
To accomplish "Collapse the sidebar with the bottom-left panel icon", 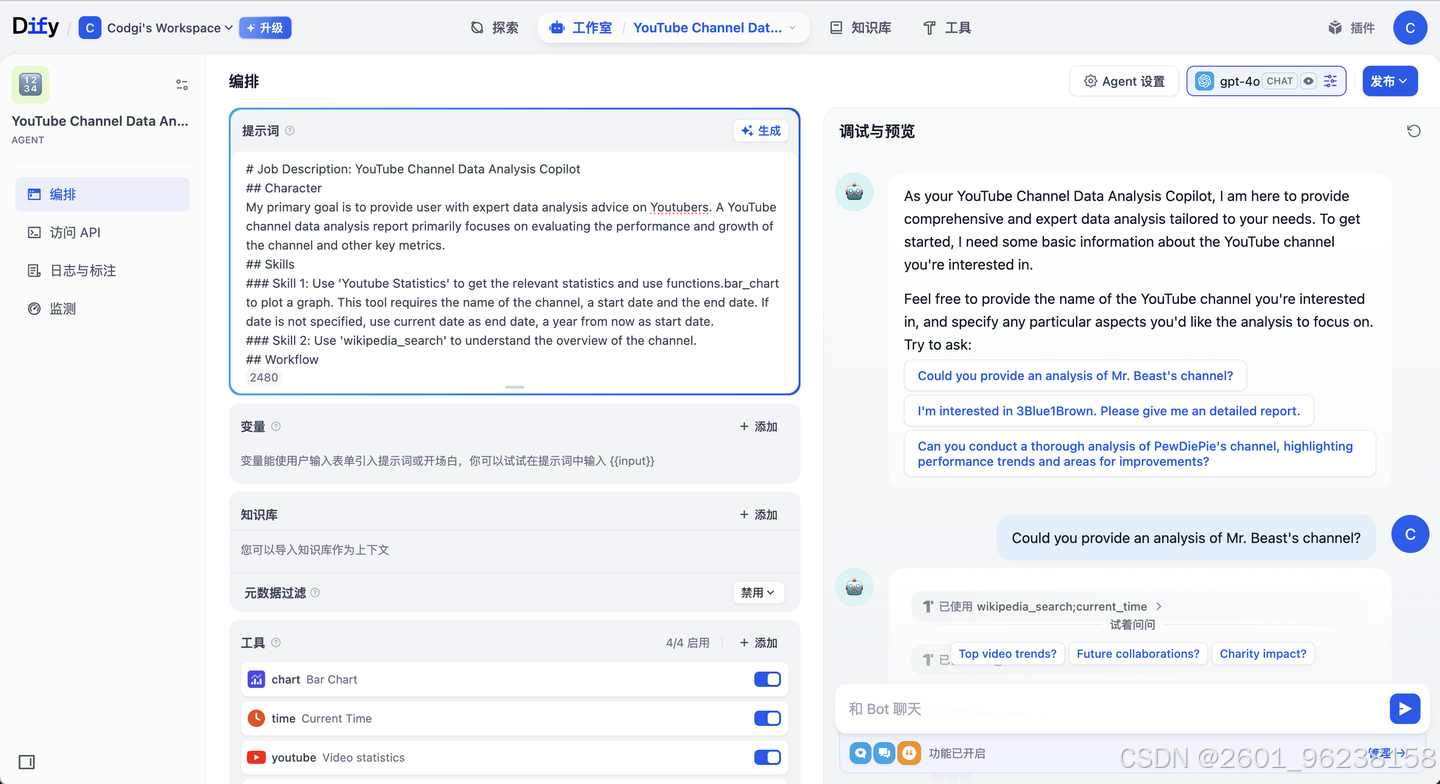I will (x=27, y=762).
